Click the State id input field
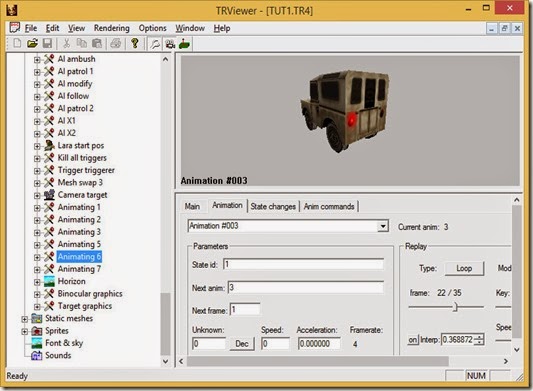This screenshot has width=533, height=391. 304,265
